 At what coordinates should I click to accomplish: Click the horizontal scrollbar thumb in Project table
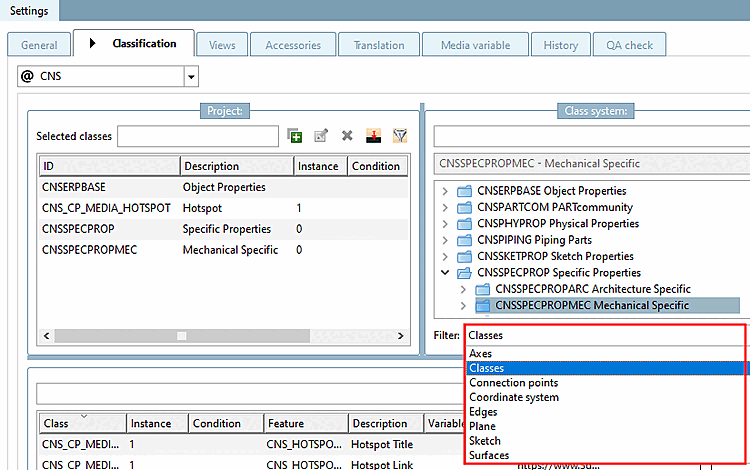182,336
